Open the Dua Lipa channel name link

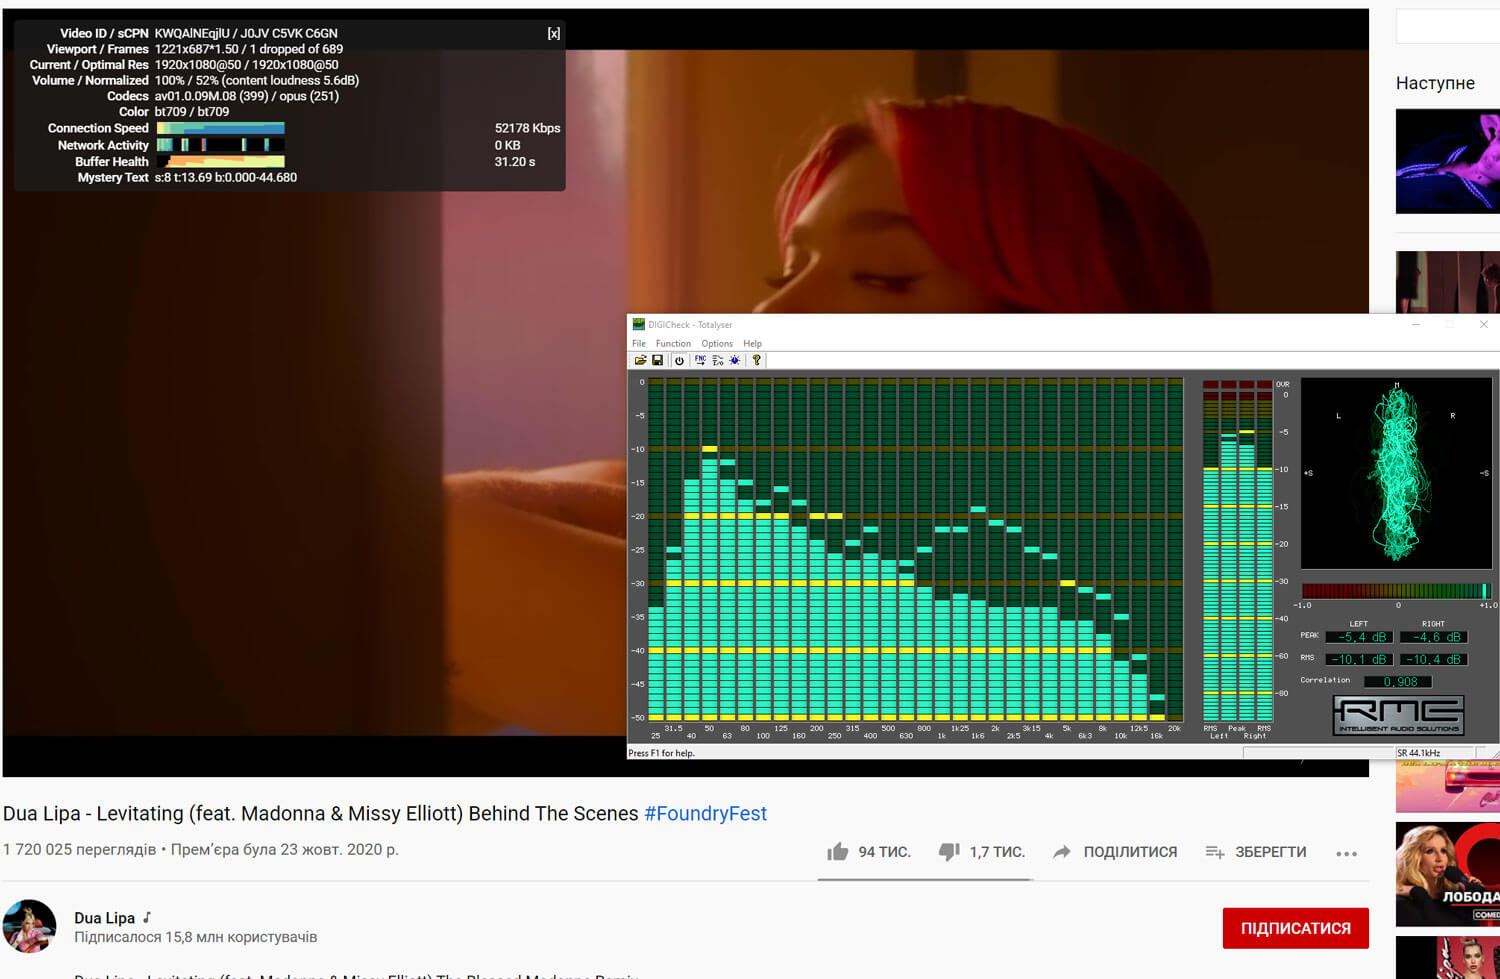pyautogui.click(x=104, y=917)
